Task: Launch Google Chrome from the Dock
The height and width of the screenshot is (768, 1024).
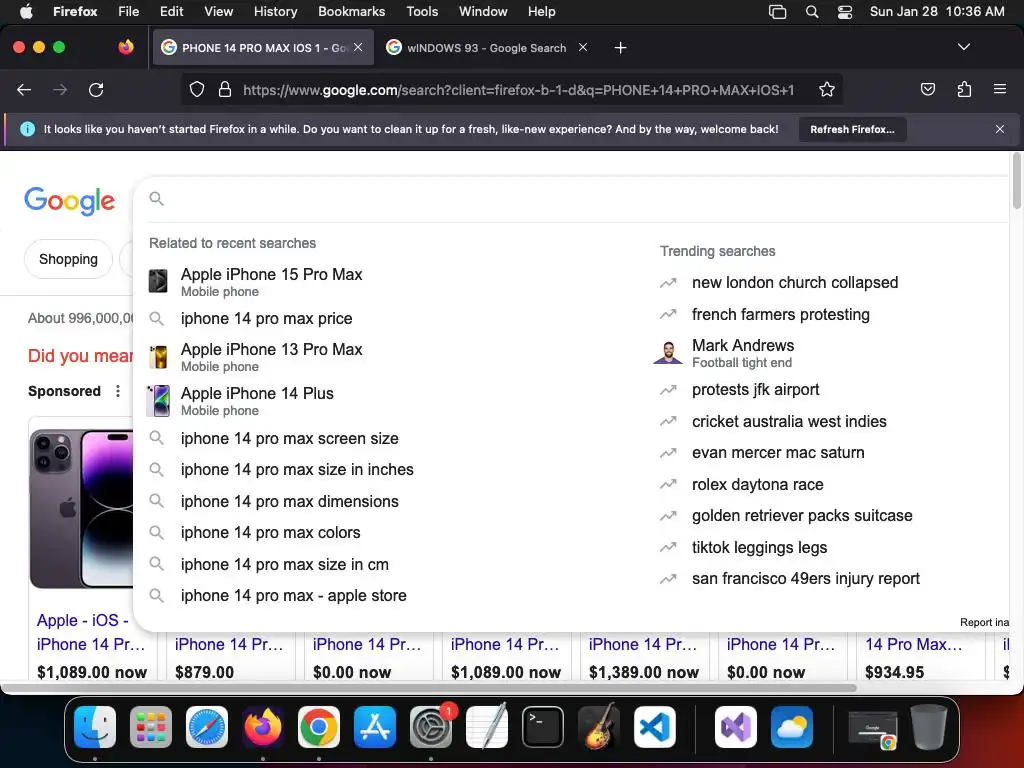Action: 319,727
